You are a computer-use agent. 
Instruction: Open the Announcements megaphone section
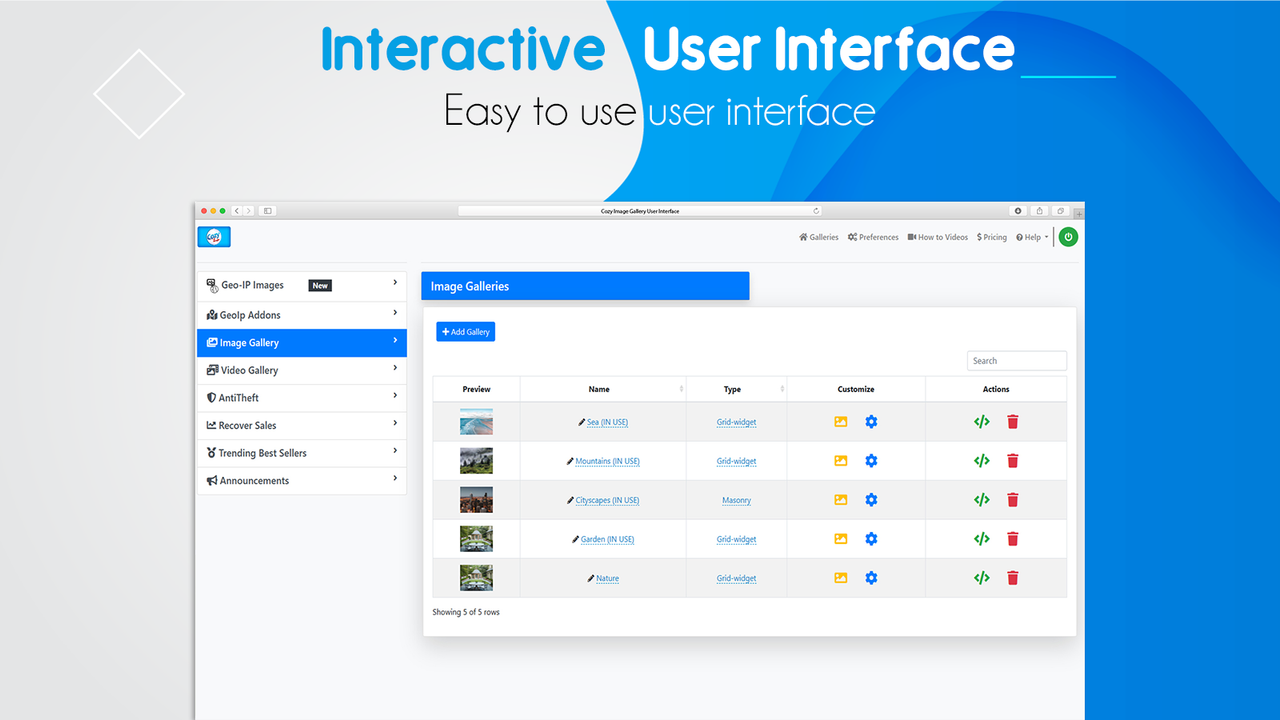[x=255, y=480]
